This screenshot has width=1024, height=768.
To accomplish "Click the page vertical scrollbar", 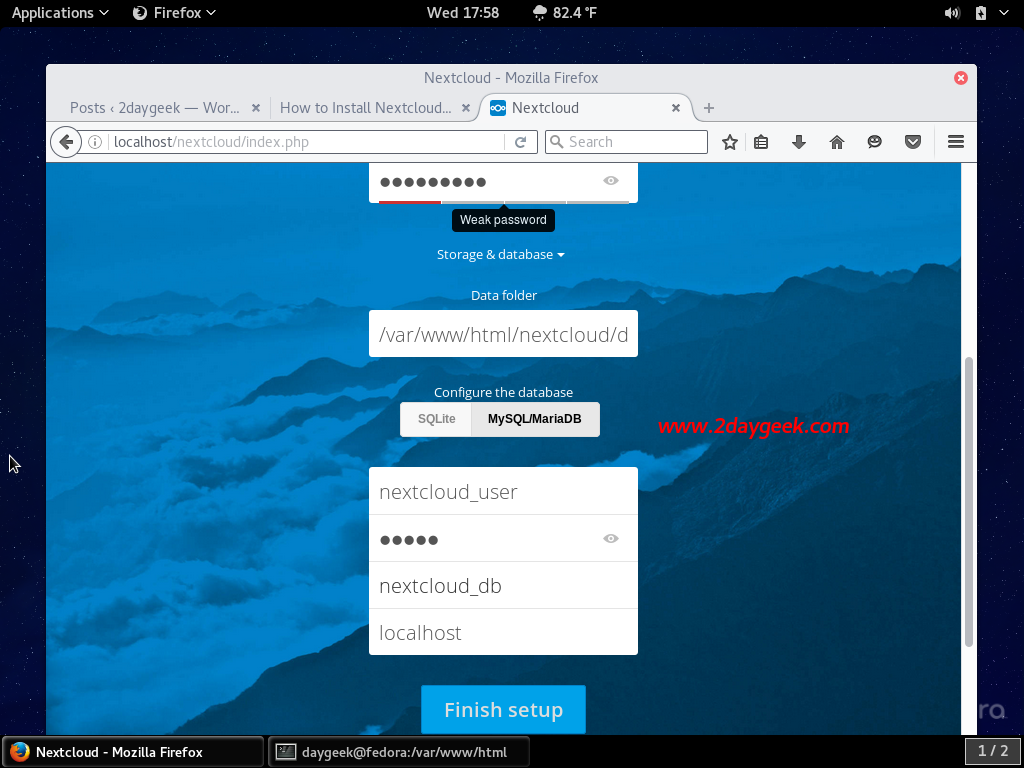I will [x=968, y=501].
